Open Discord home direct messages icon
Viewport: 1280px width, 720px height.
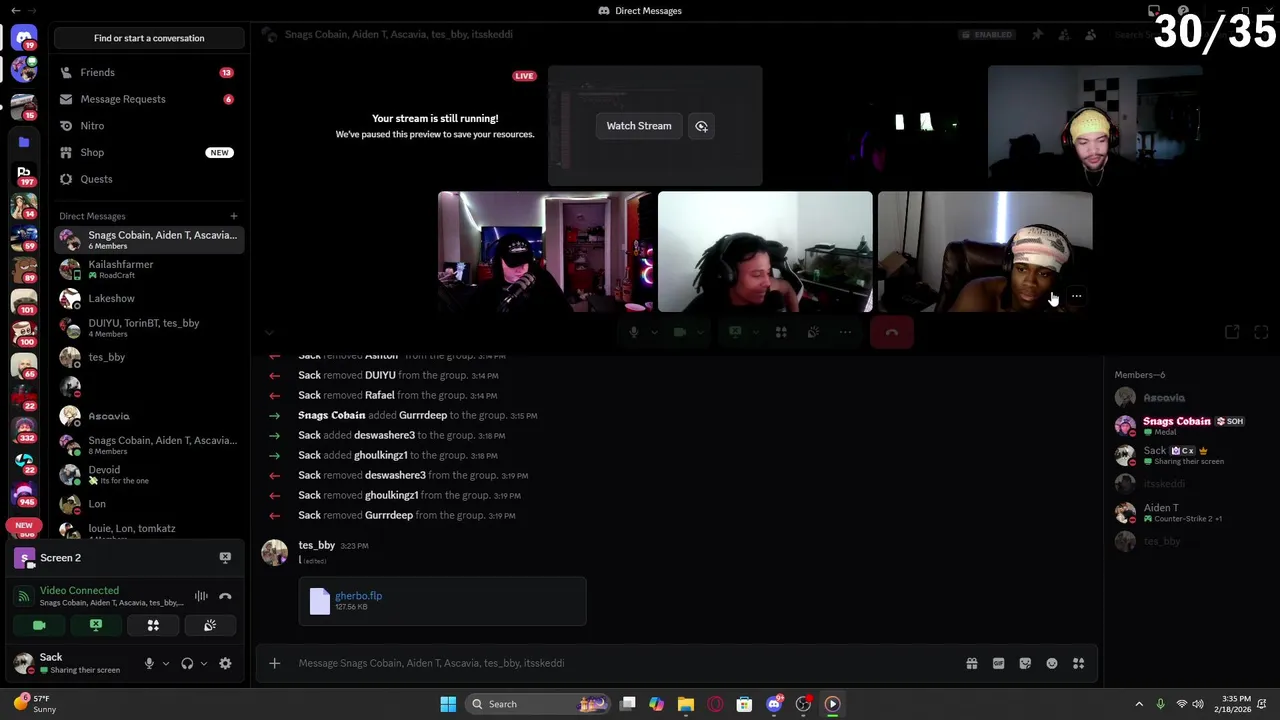point(24,38)
